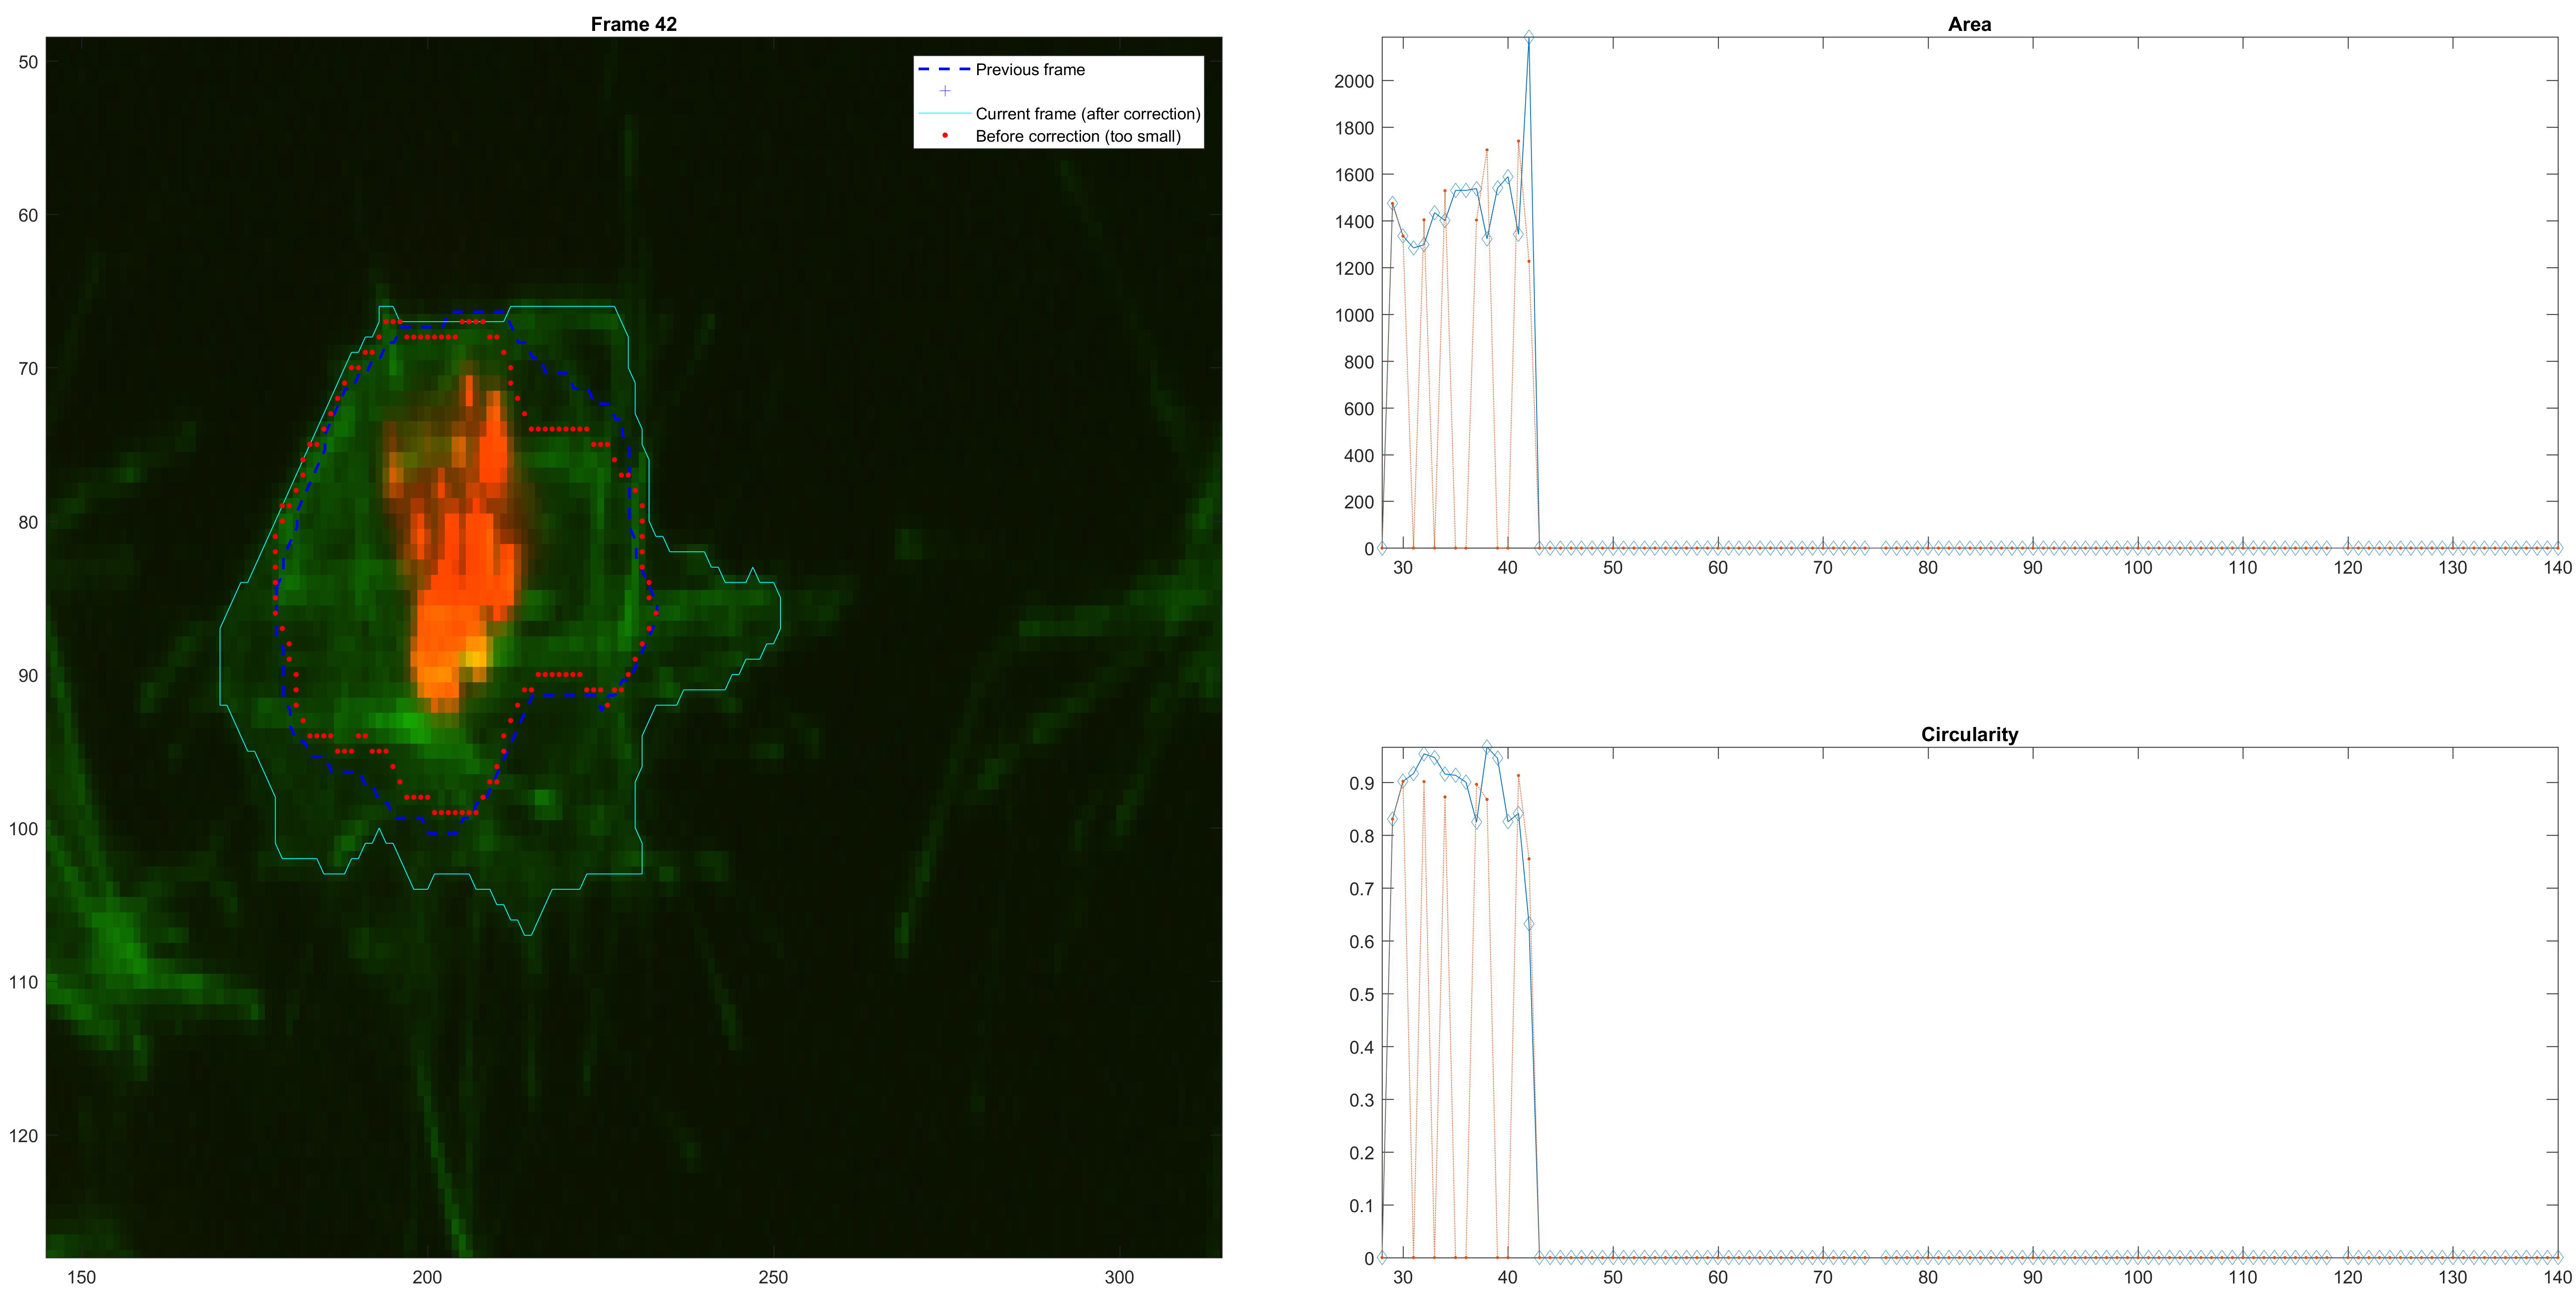Click y-axis tick "2000" on Area plot
The image size is (2576, 1292).
click(x=1354, y=81)
